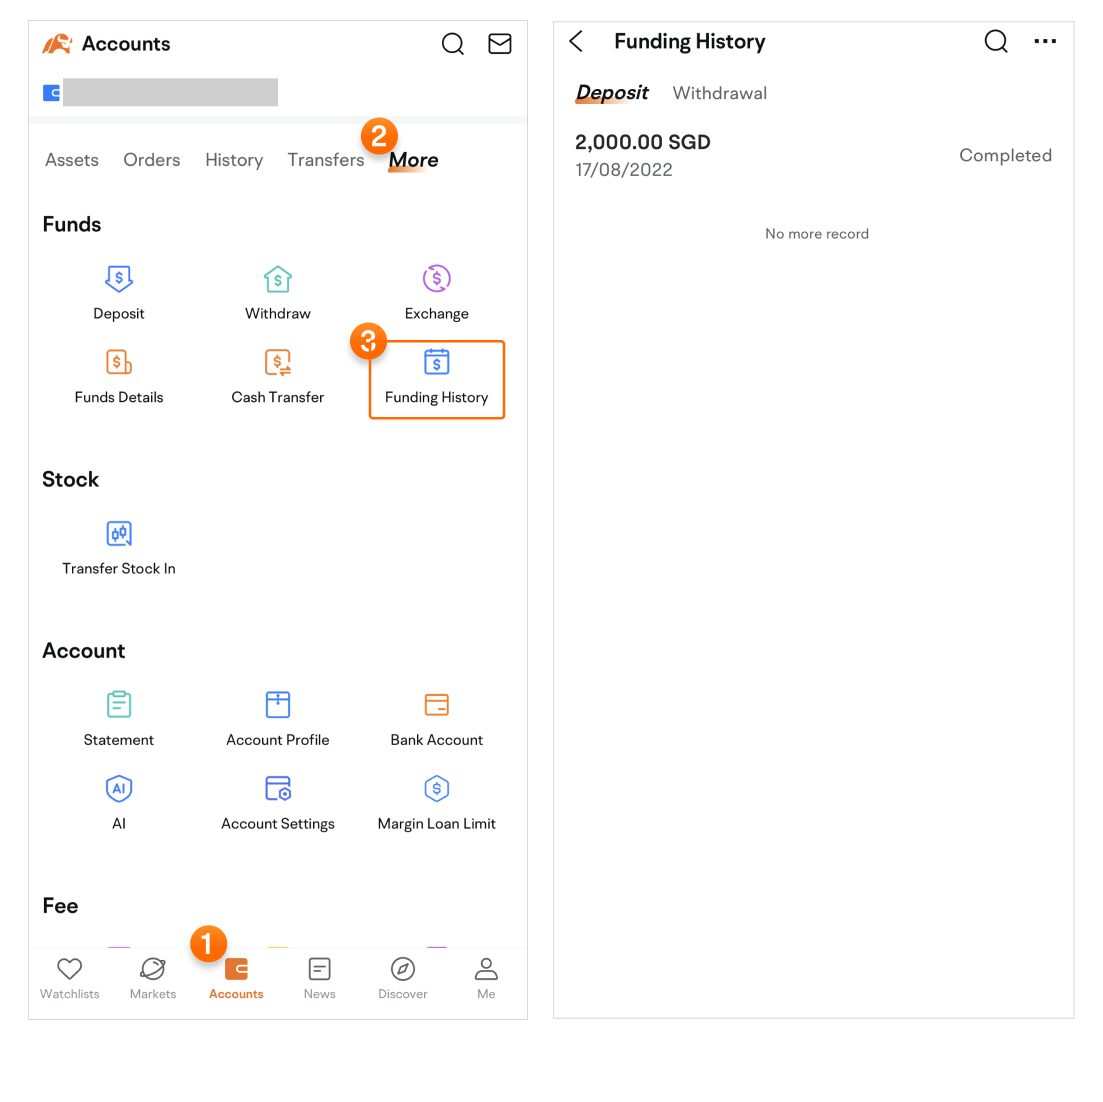Open the mail inbox icon

(500, 44)
